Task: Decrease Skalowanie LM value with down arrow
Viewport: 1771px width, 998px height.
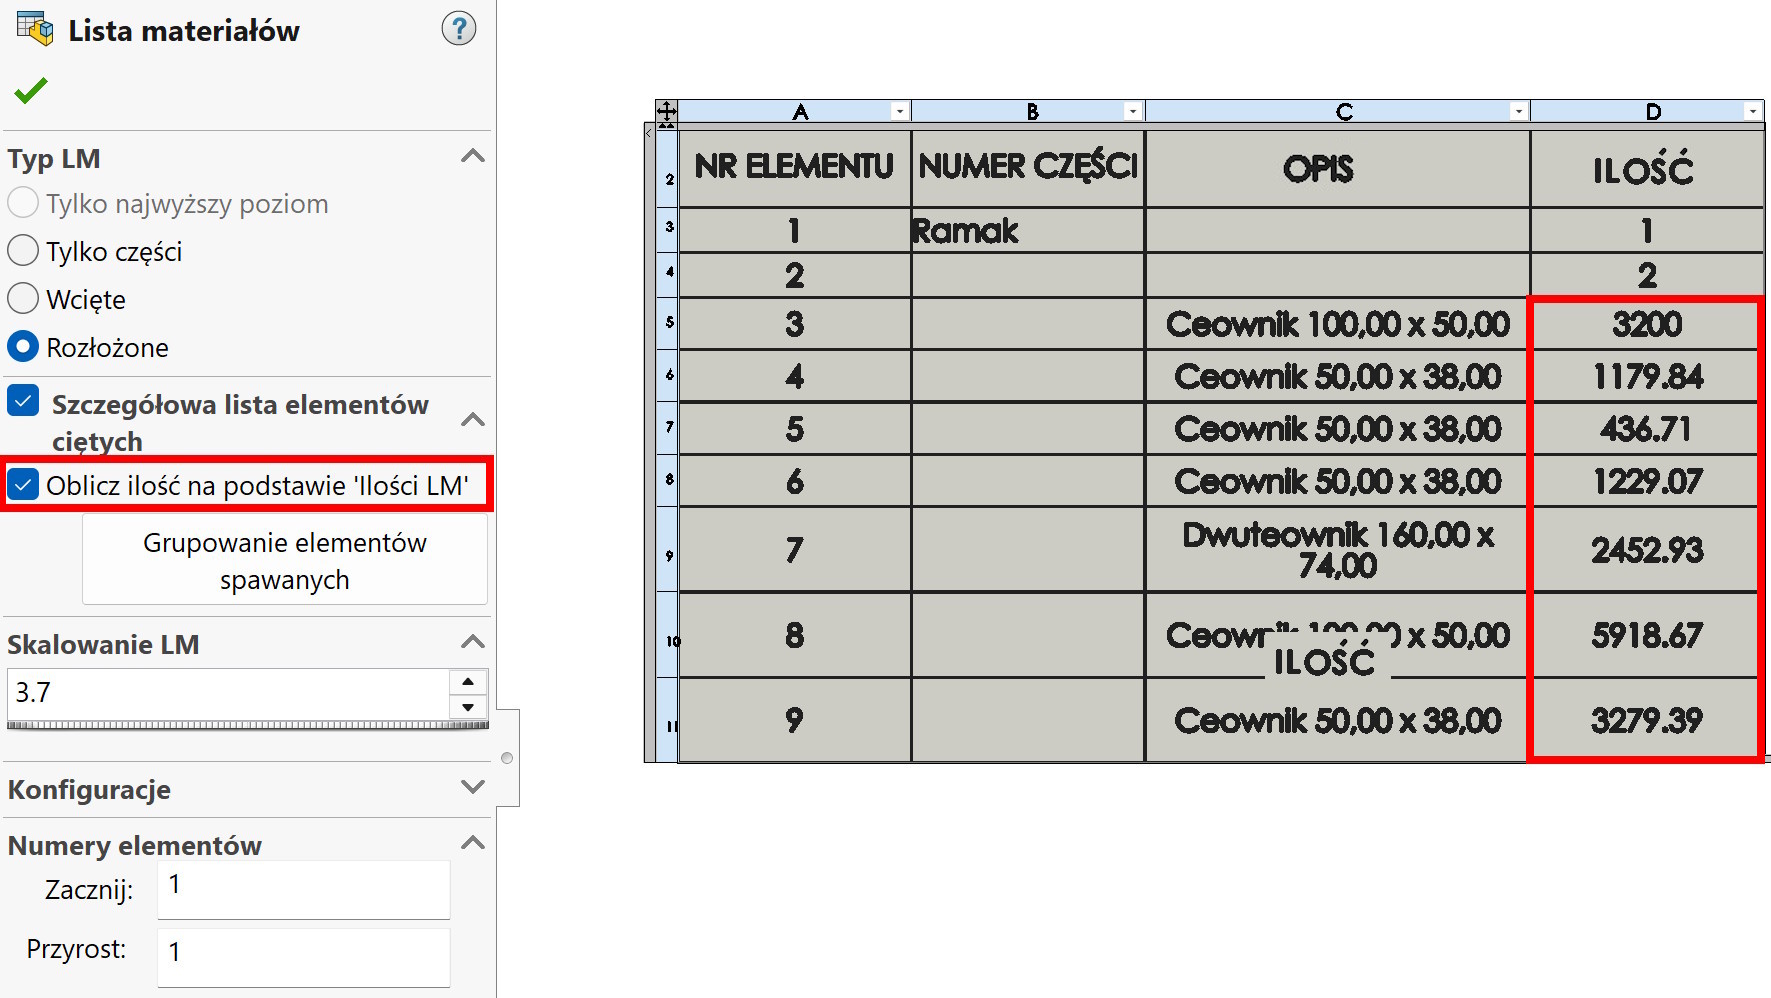Action: (468, 706)
